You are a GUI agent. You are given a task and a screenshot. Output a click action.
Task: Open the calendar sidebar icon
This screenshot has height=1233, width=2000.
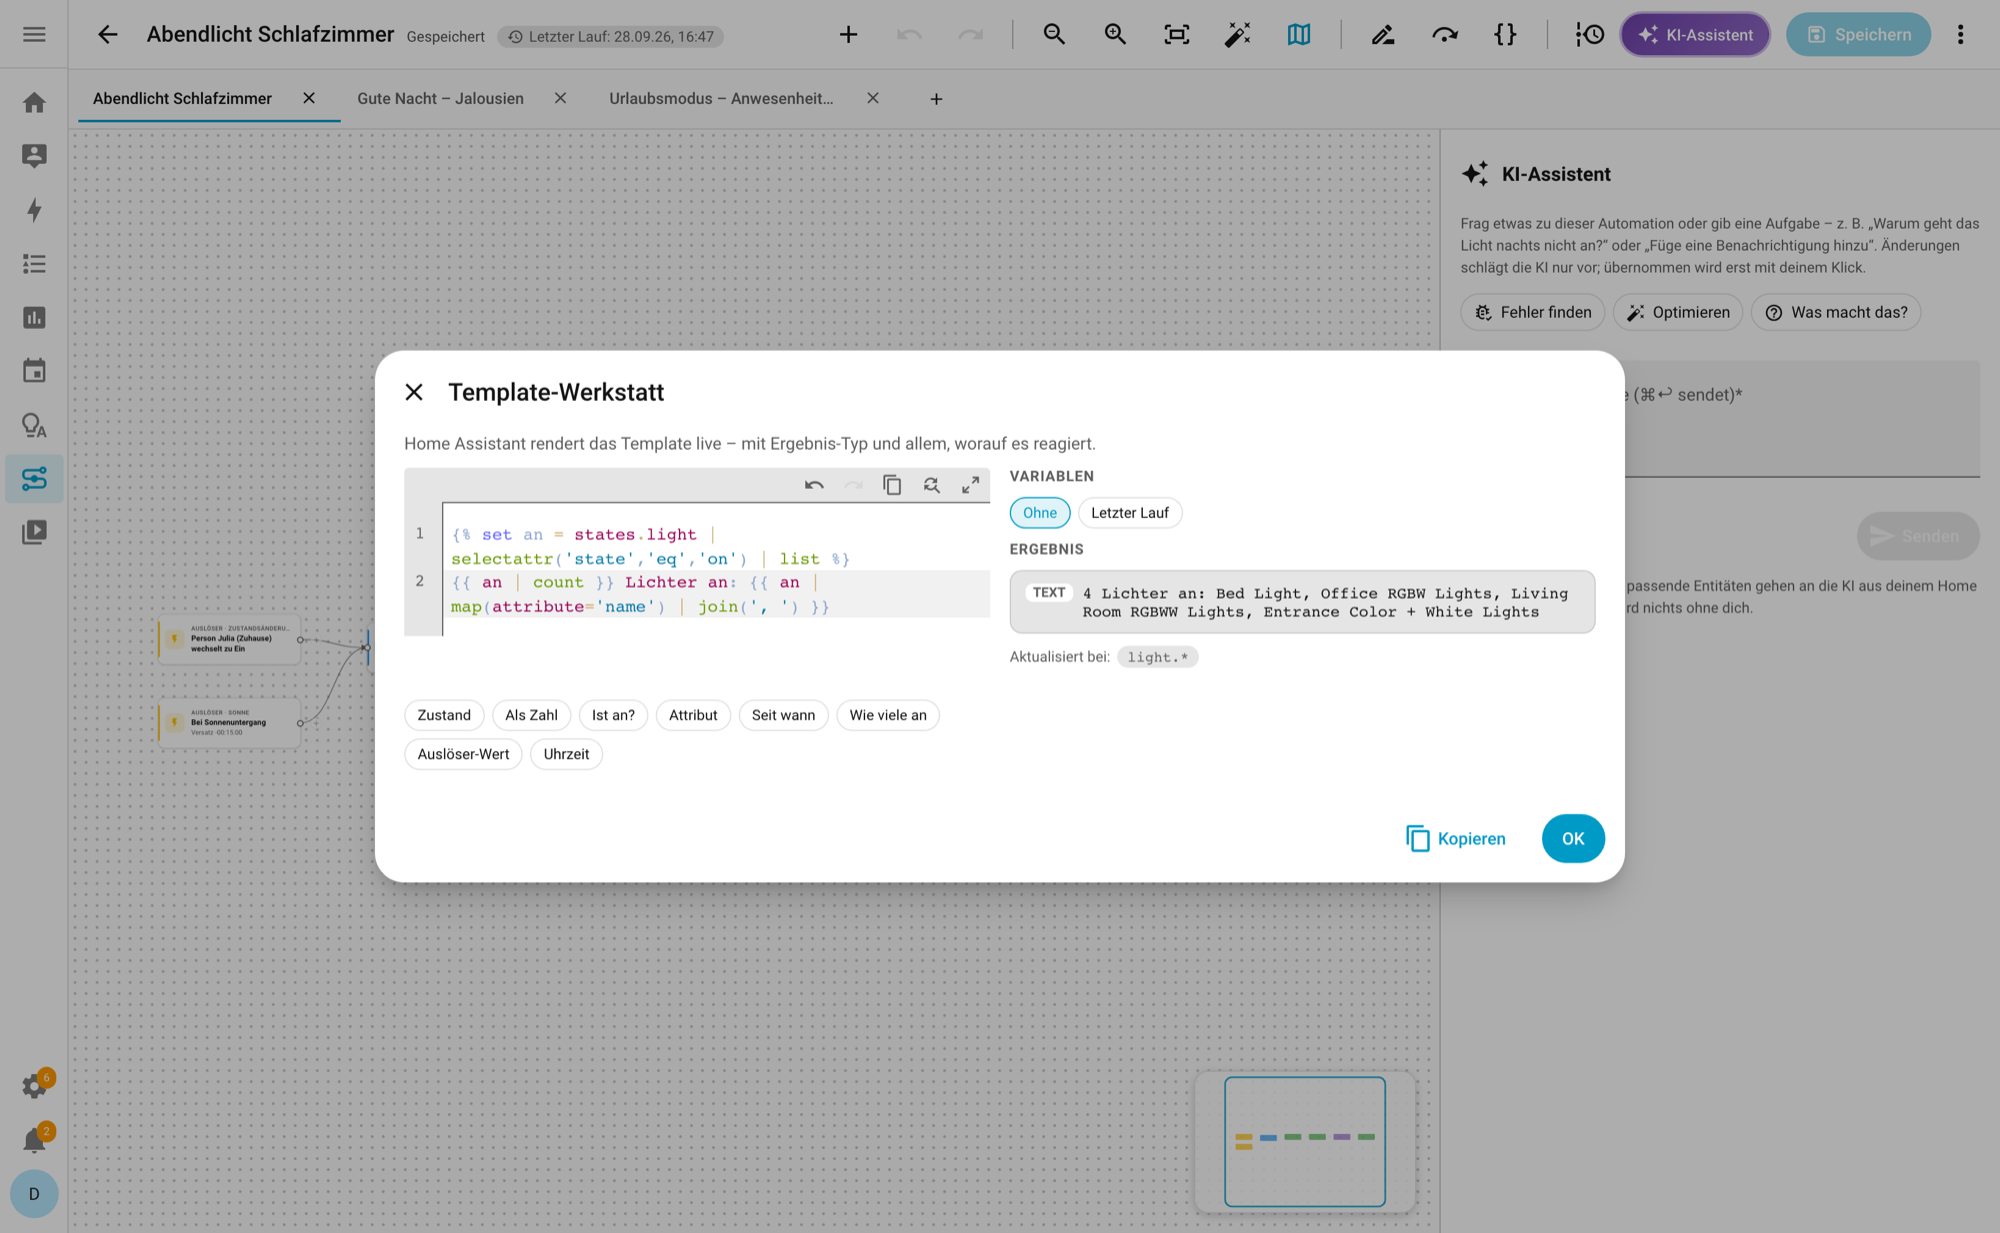[34, 371]
